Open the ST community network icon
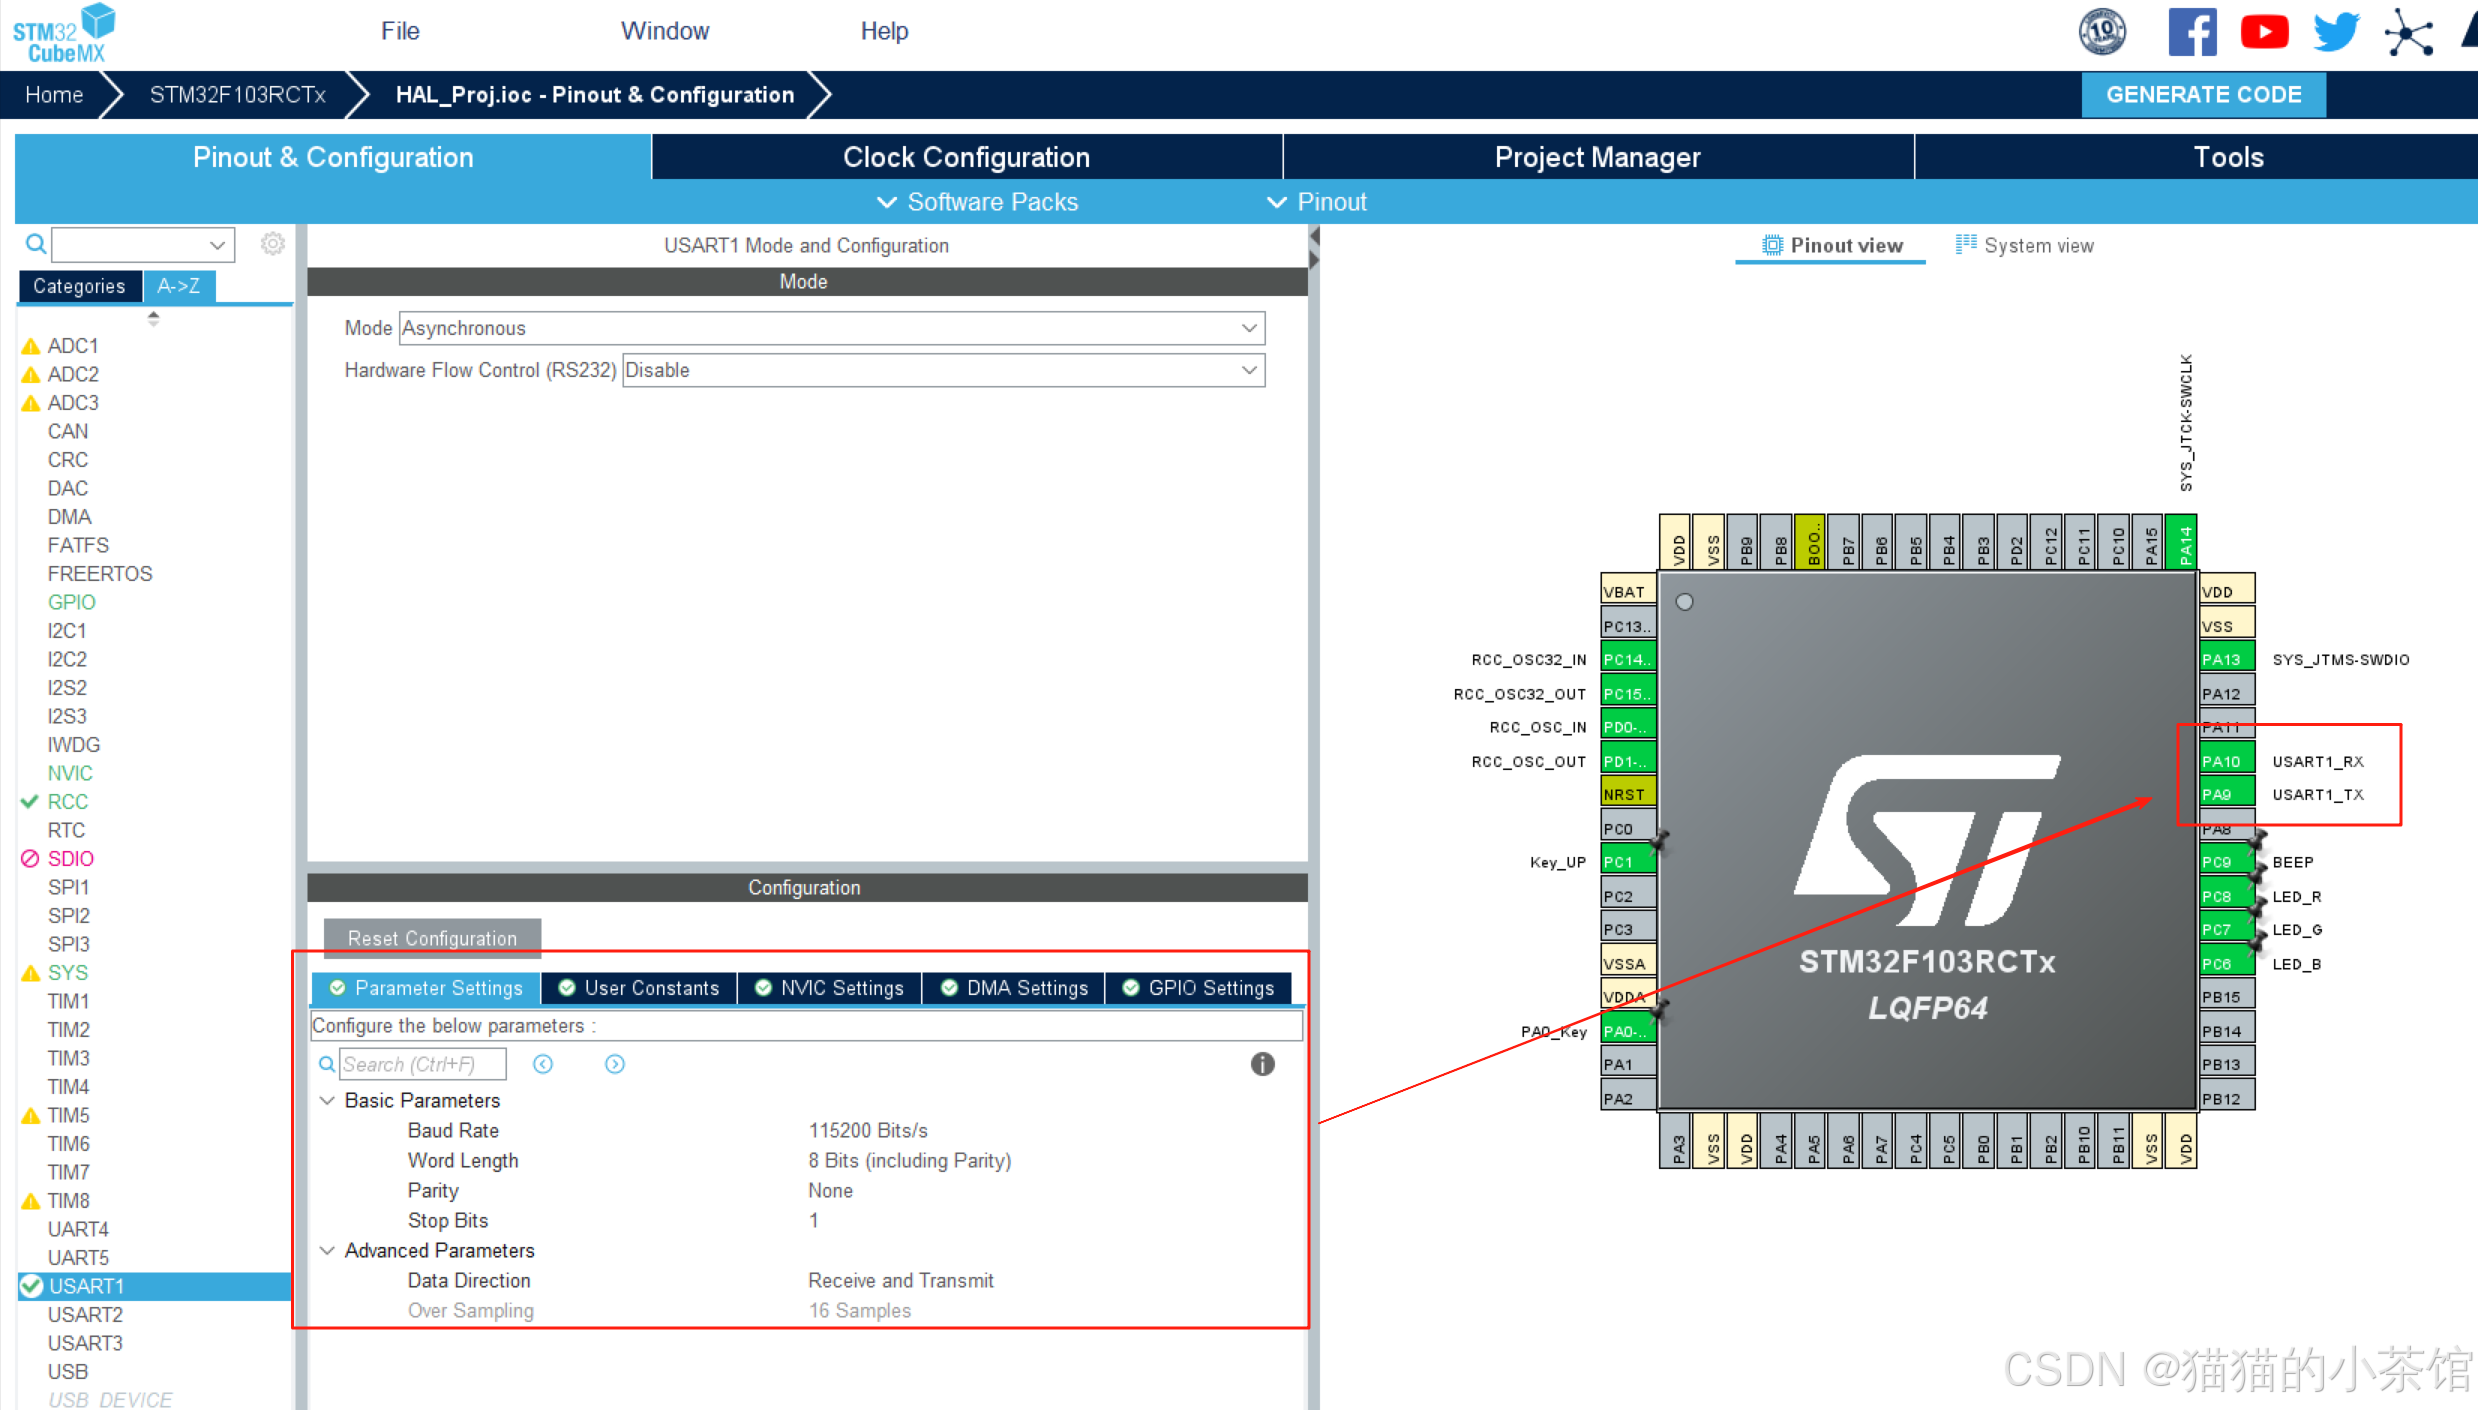The width and height of the screenshot is (2478, 1410). click(2409, 33)
